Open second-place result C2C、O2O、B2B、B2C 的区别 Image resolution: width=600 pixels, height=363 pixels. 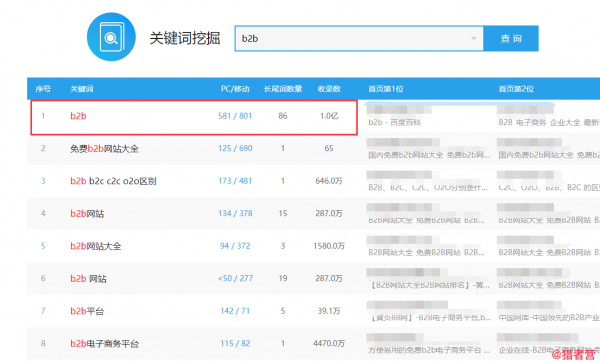(x=549, y=187)
